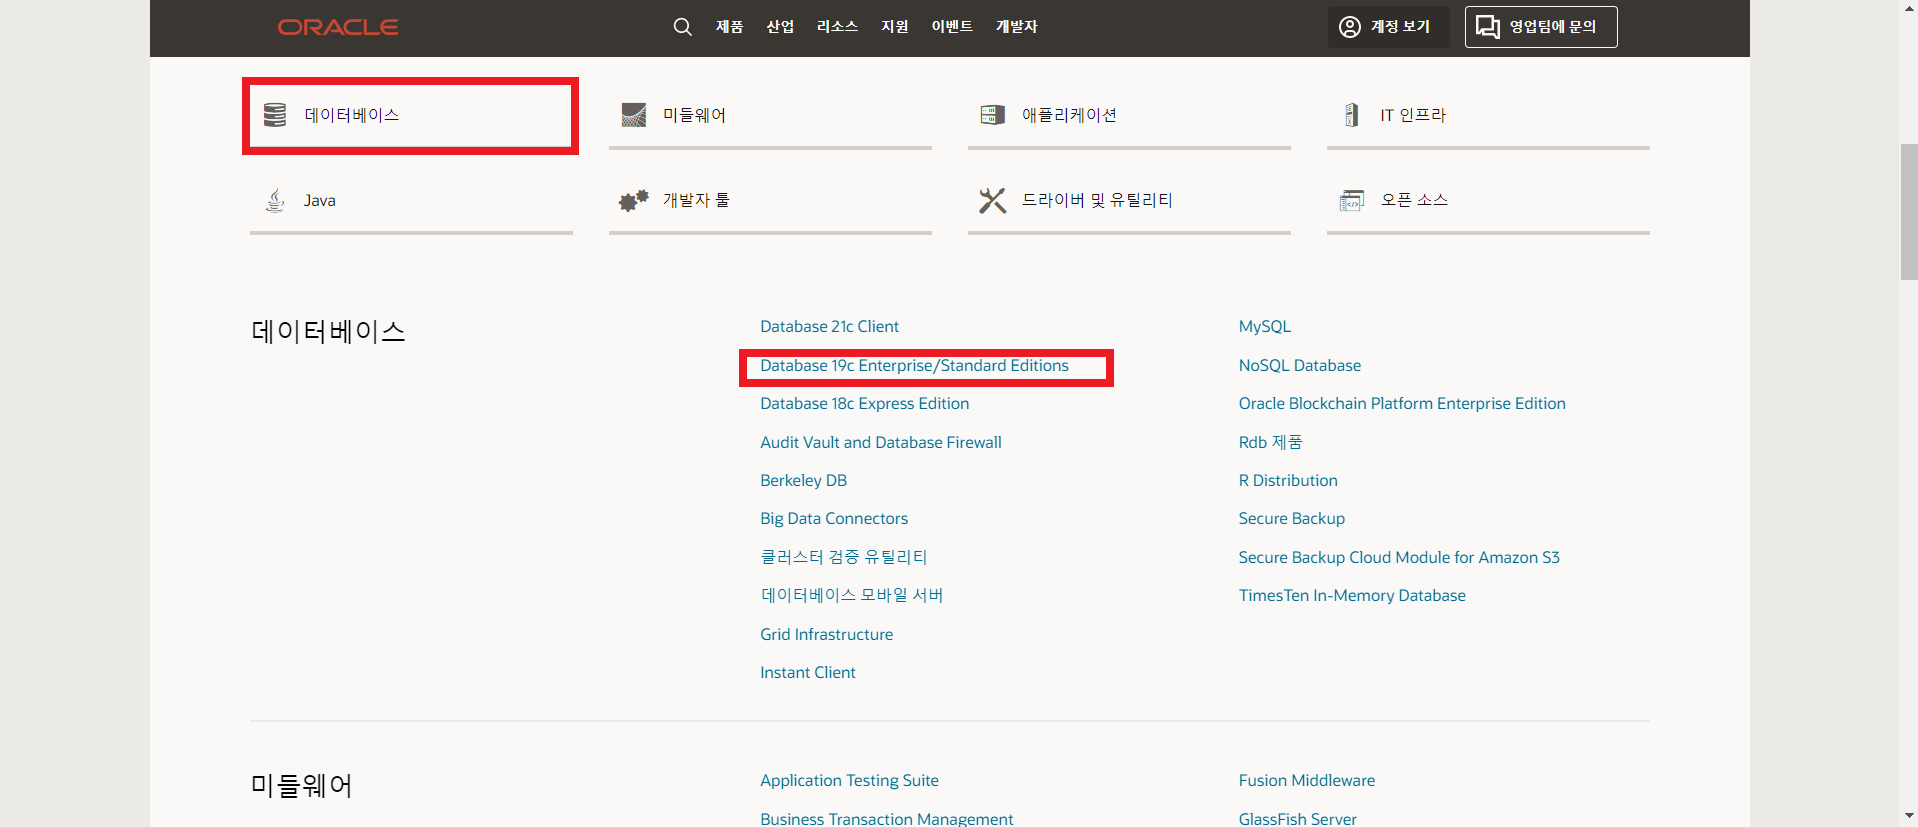Click the scrollbar up arrow
The width and height of the screenshot is (1918, 828).
click(1908, 8)
